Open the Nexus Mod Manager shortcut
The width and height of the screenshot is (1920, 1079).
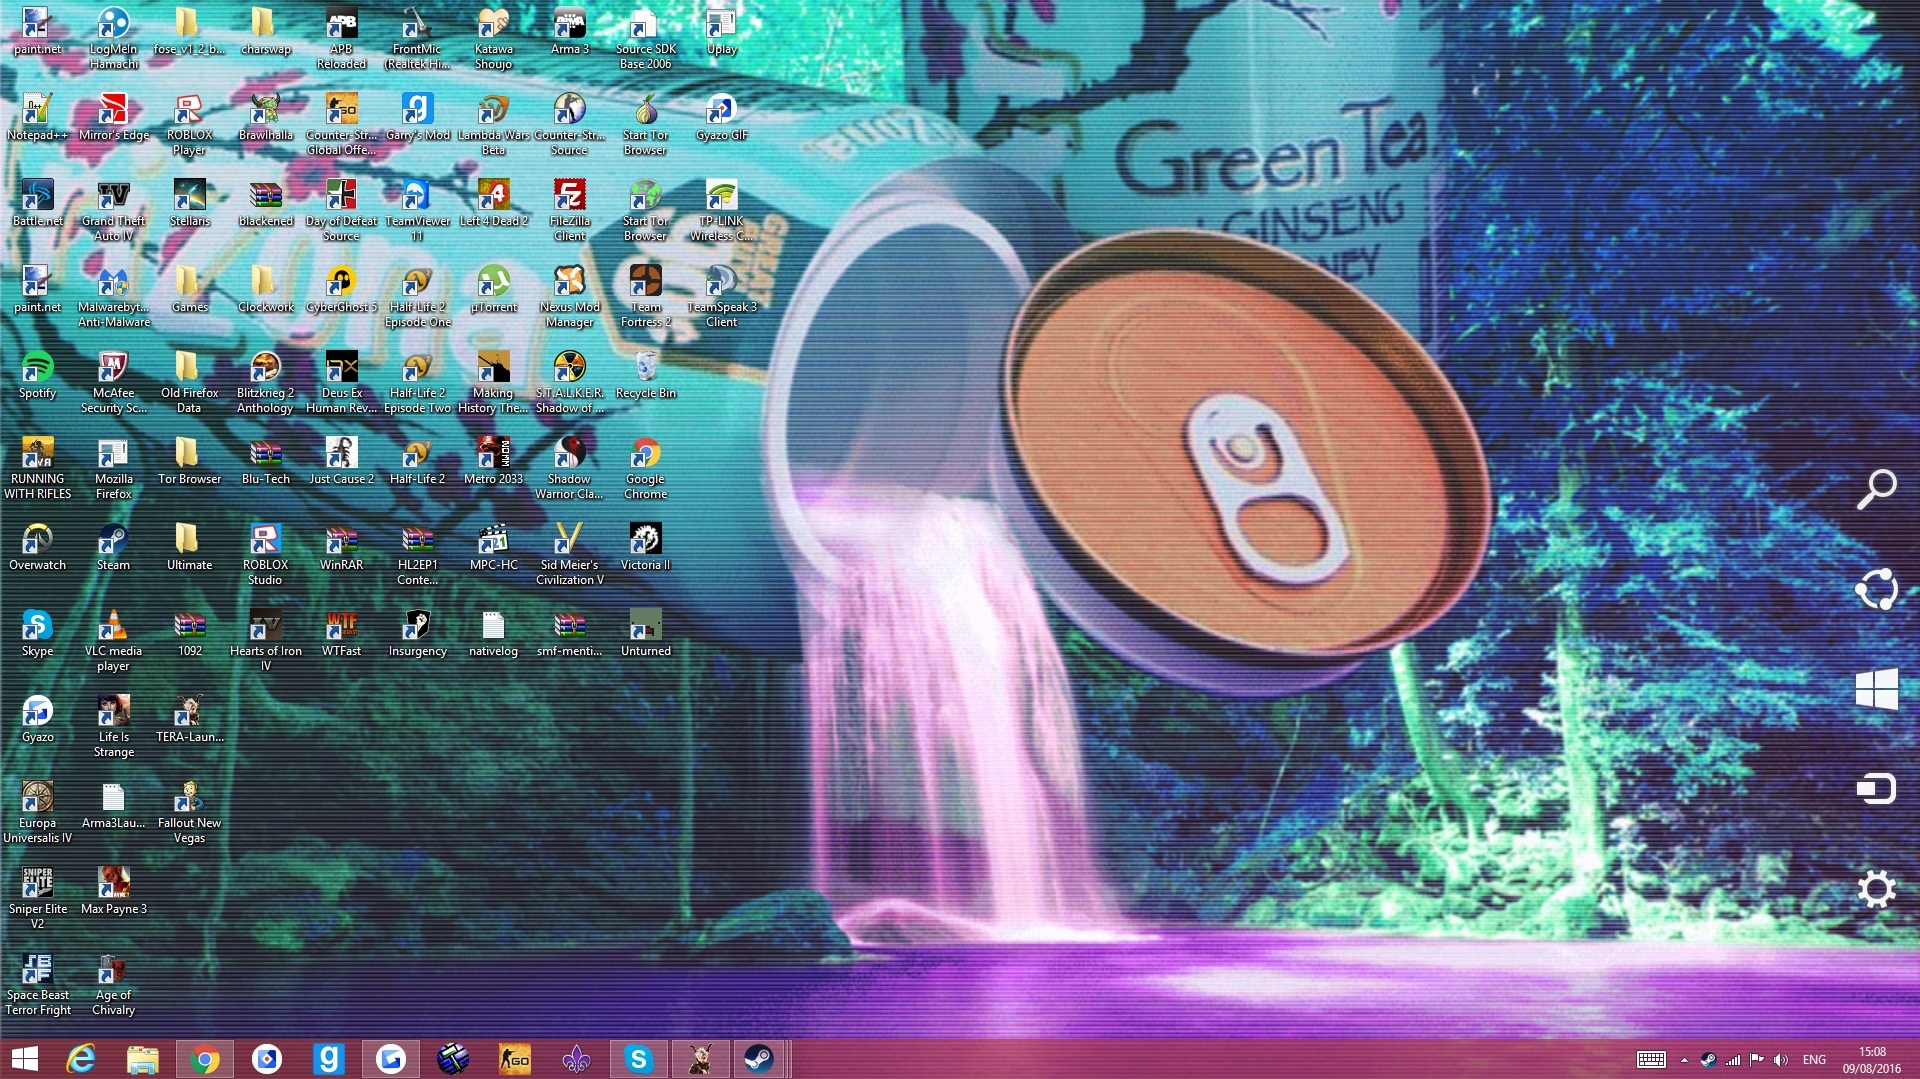570,296
